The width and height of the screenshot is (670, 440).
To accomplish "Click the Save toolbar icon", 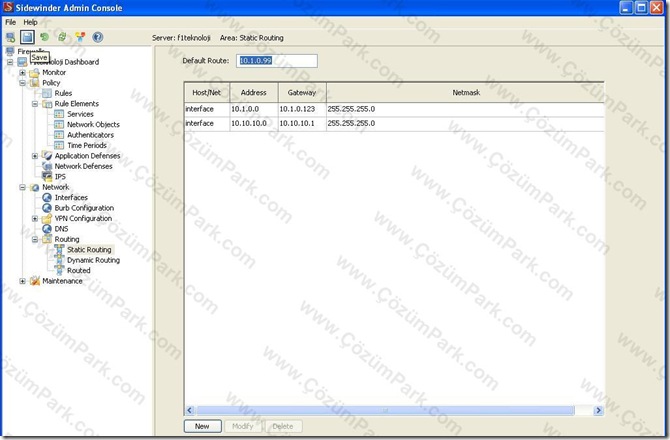I will (x=27, y=37).
